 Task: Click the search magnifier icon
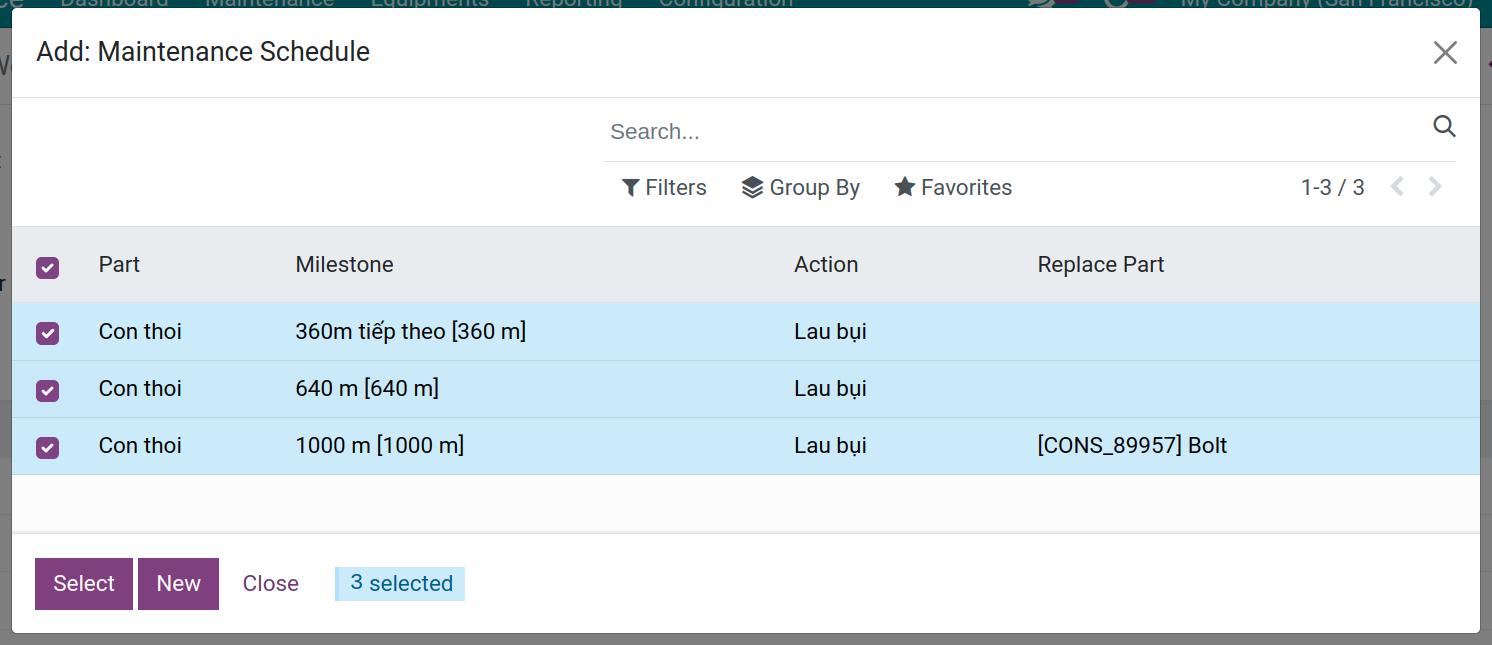pos(1444,126)
